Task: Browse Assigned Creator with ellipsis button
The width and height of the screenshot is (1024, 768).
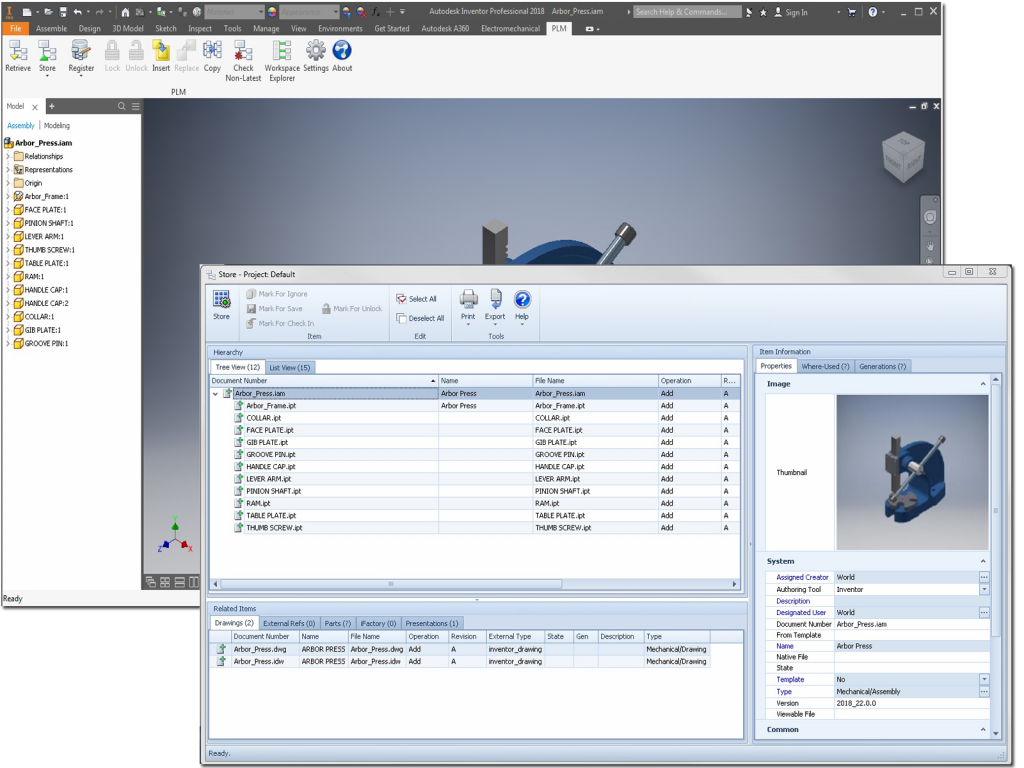Action: pos(984,577)
